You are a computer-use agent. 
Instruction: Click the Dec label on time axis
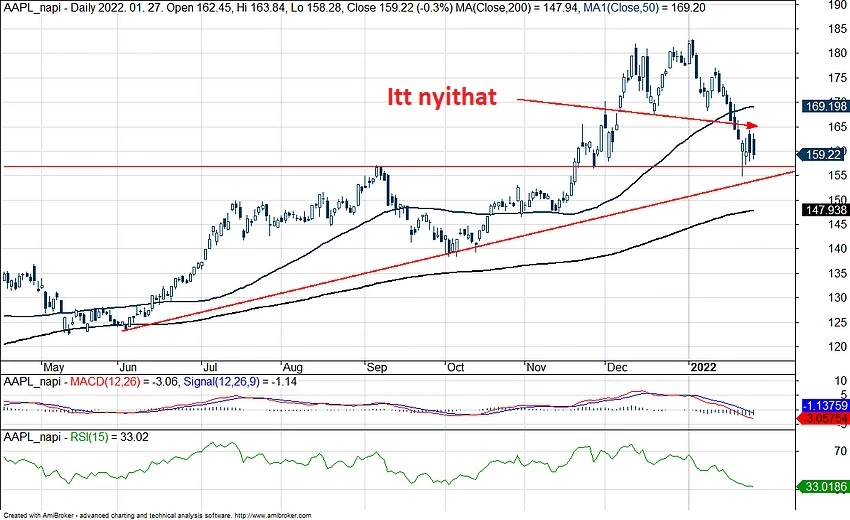tap(617, 367)
